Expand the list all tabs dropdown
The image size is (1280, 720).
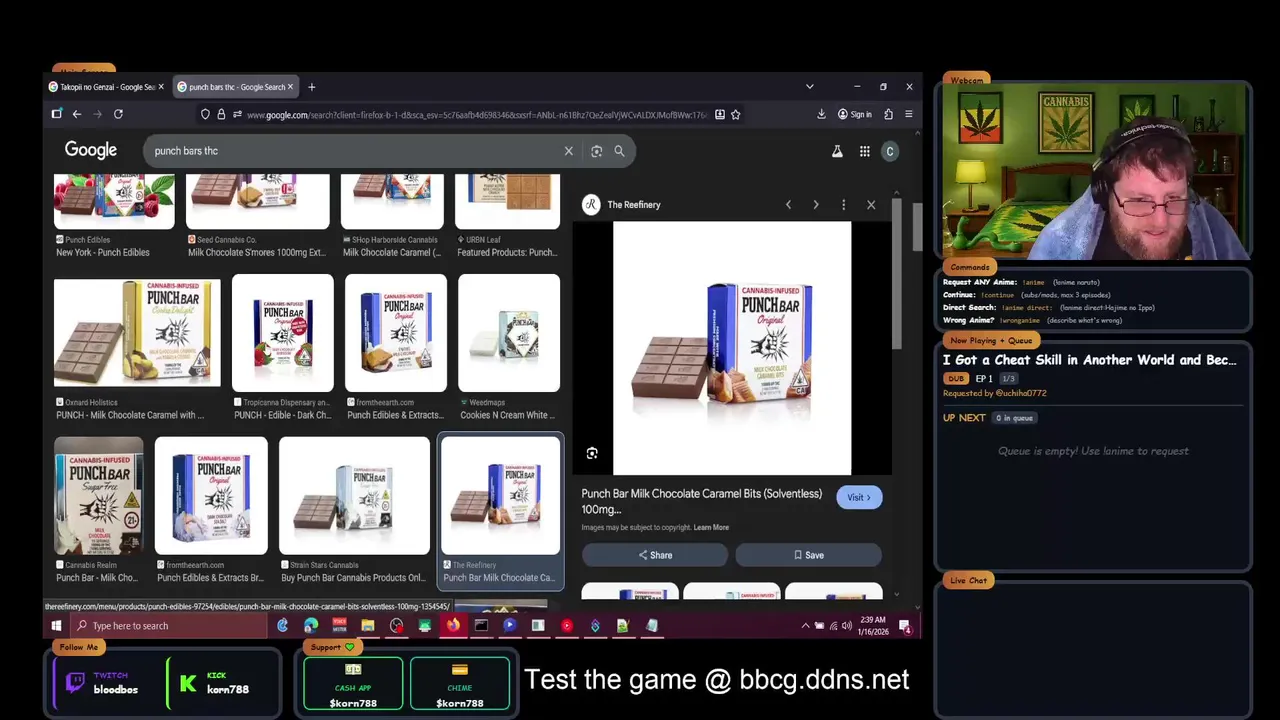[809, 87]
